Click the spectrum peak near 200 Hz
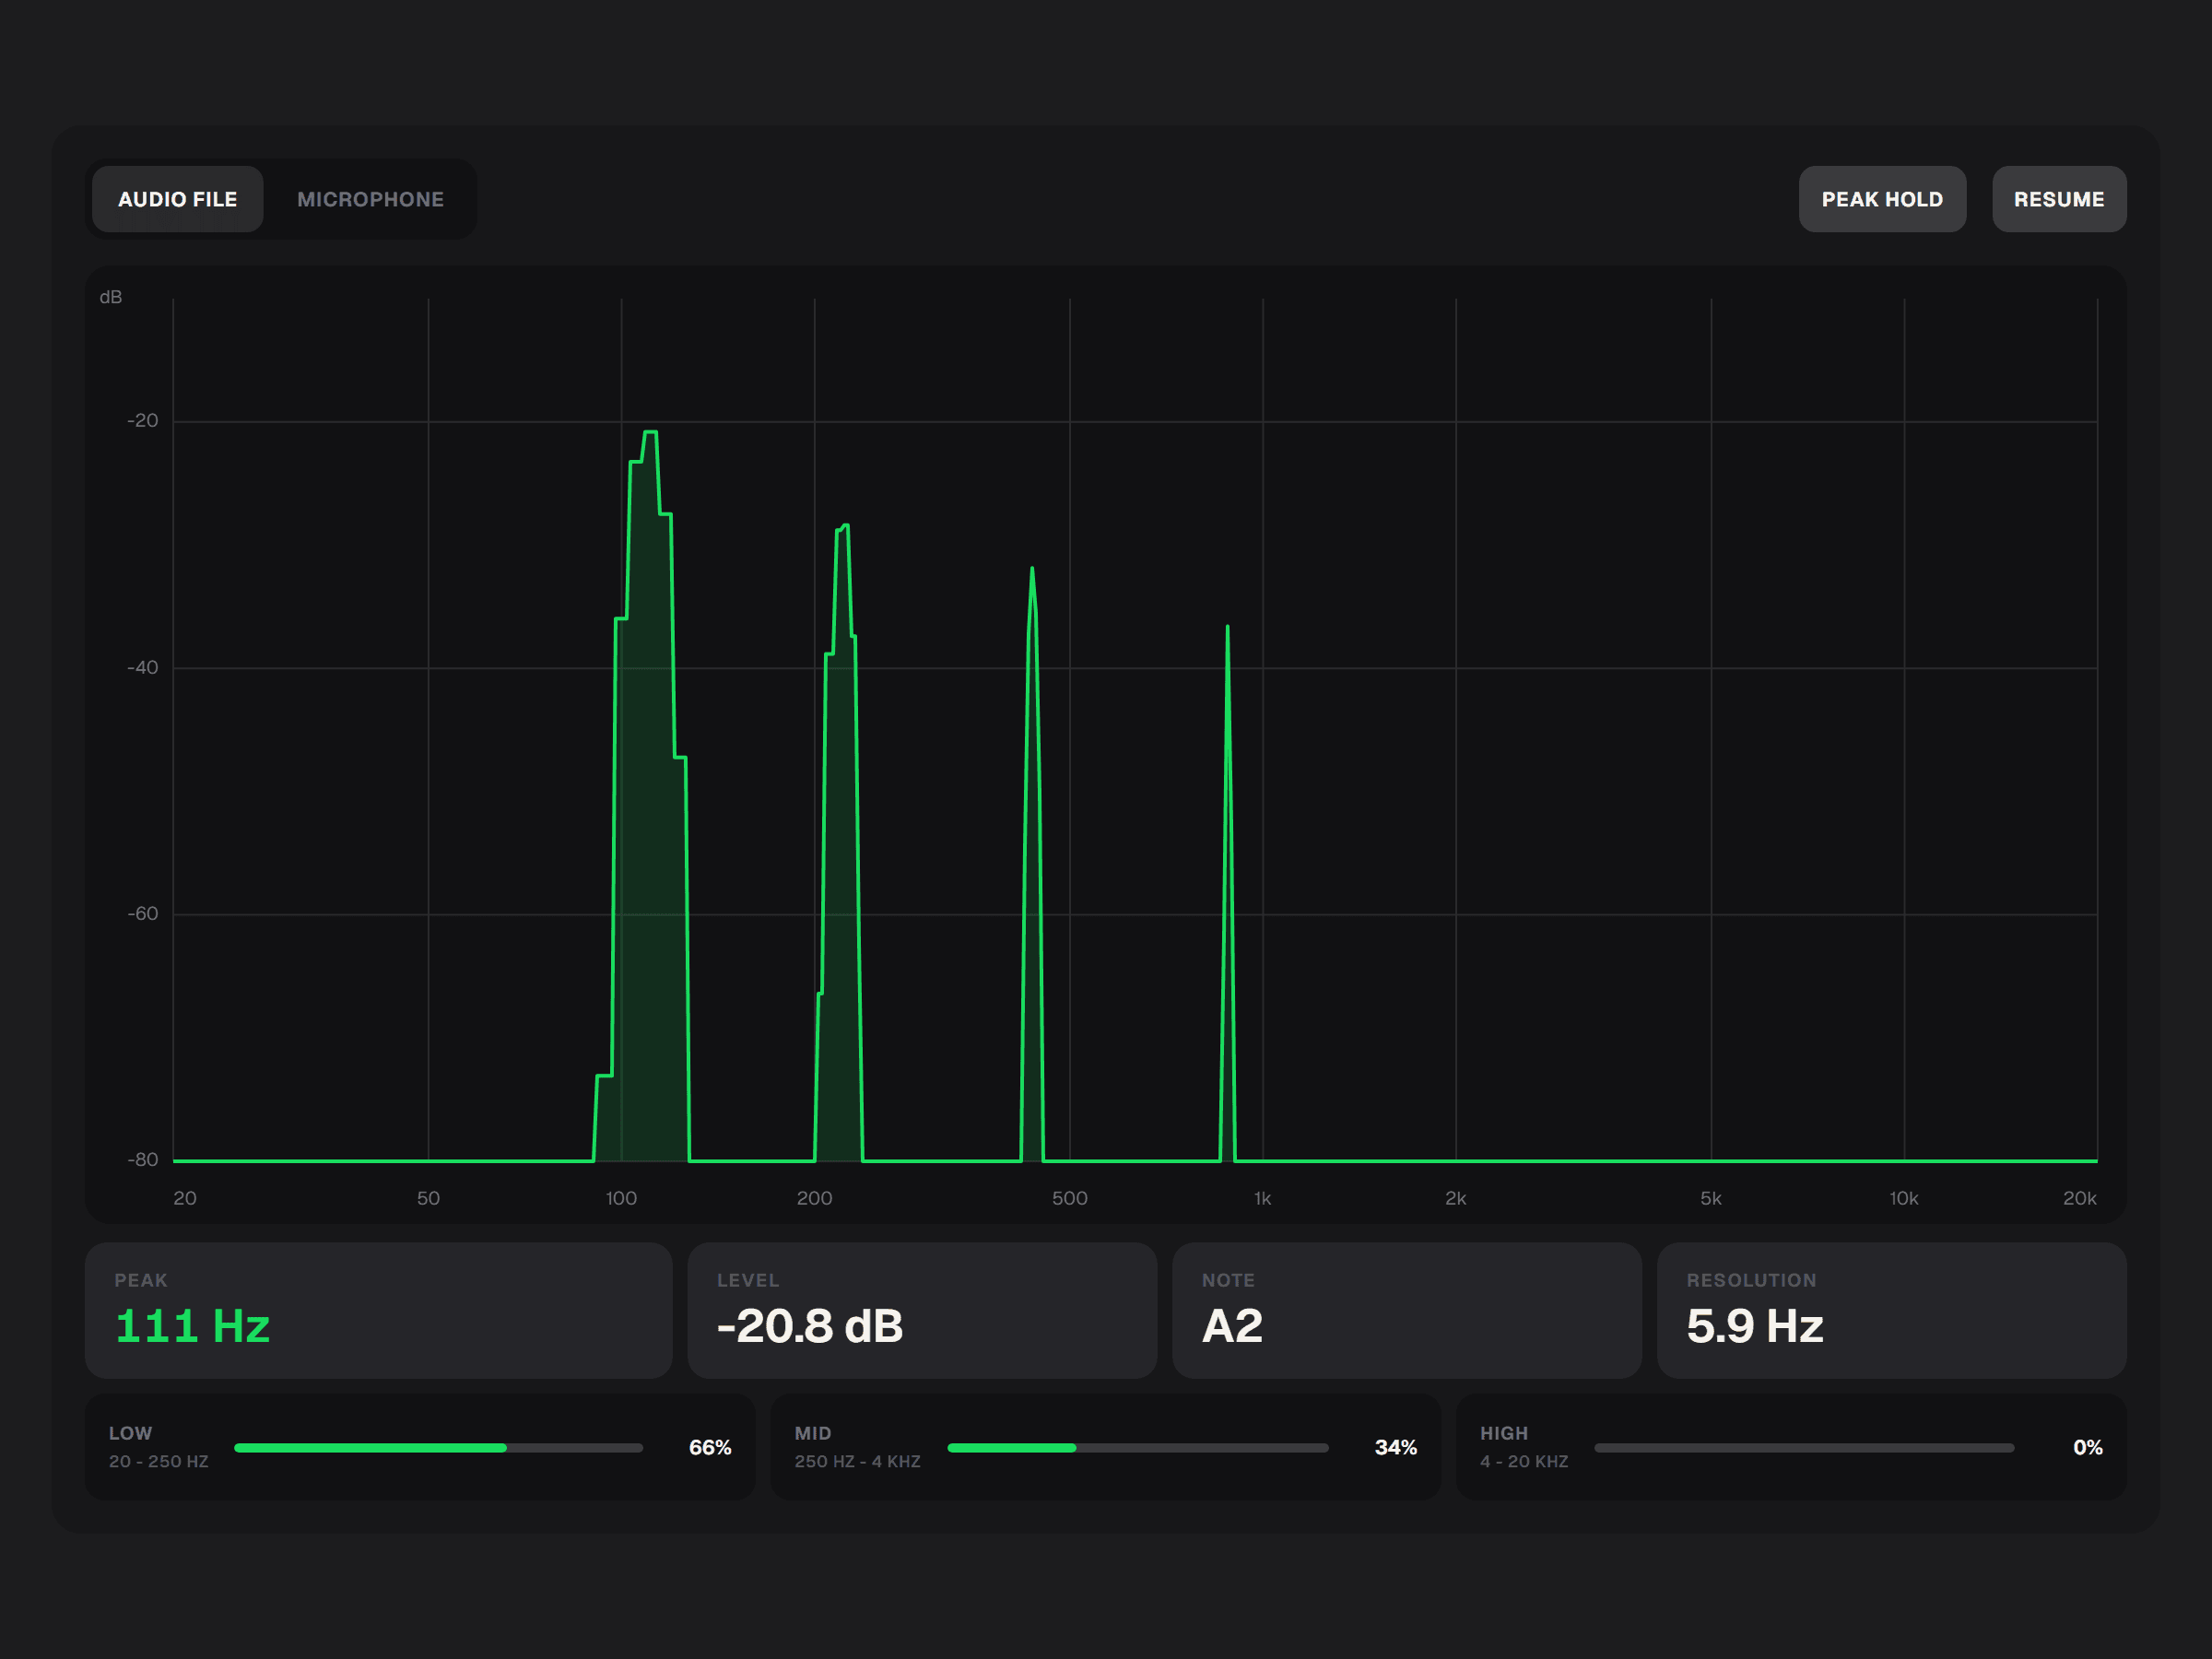The image size is (2212, 1659). 845,526
